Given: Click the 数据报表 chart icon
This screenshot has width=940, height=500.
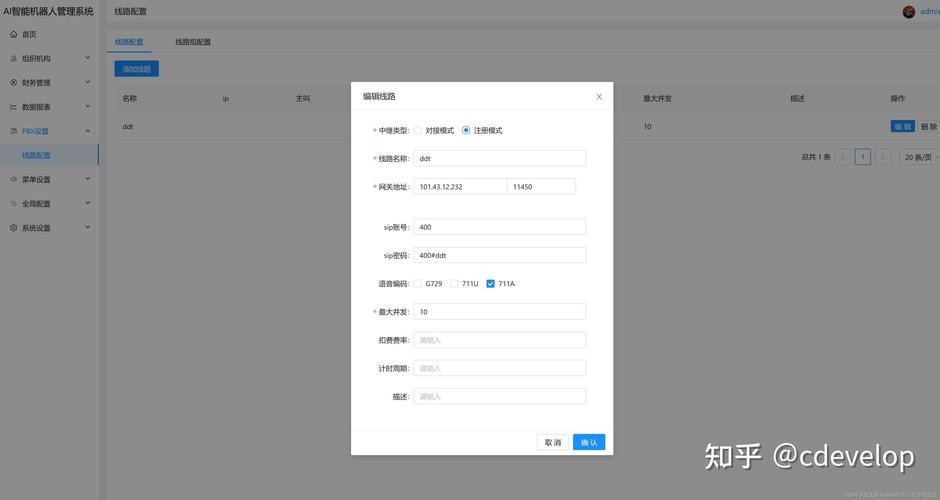Looking at the screenshot, I should pyautogui.click(x=13, y=107).
